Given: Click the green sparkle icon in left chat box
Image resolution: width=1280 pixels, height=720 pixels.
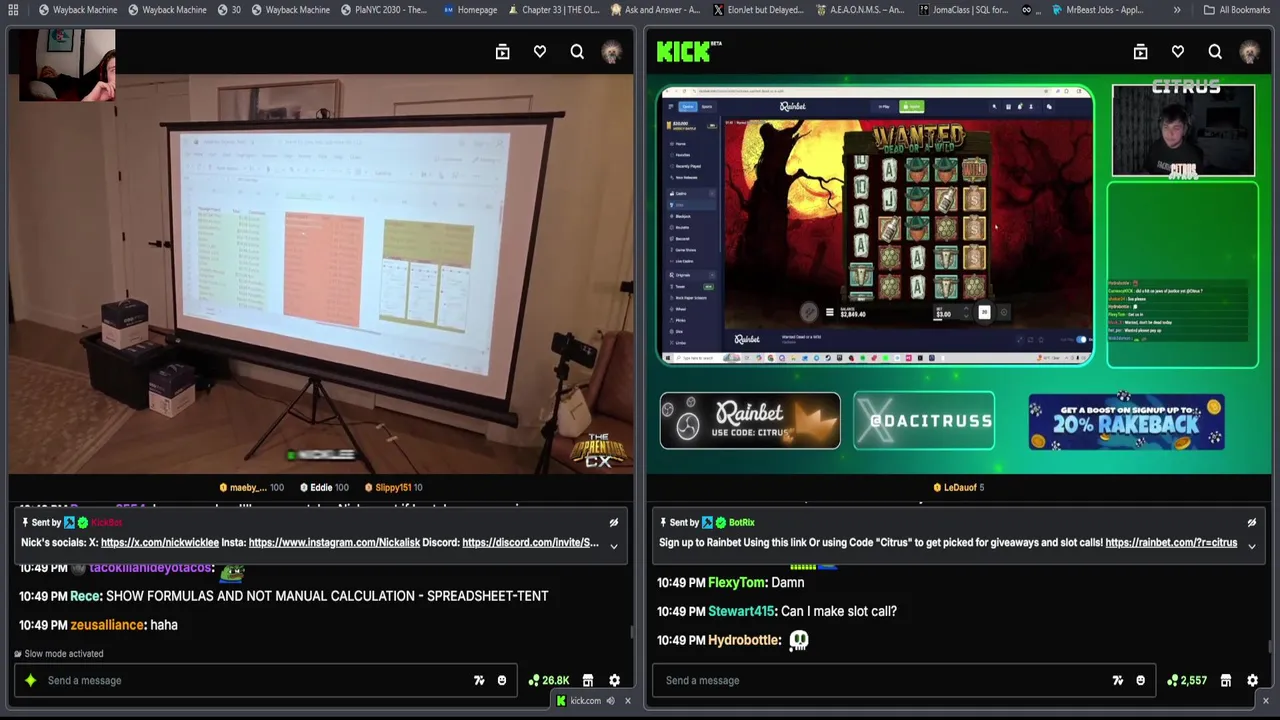Looking at the screenshot, I should pyautogui.click(x=30, y=680).
